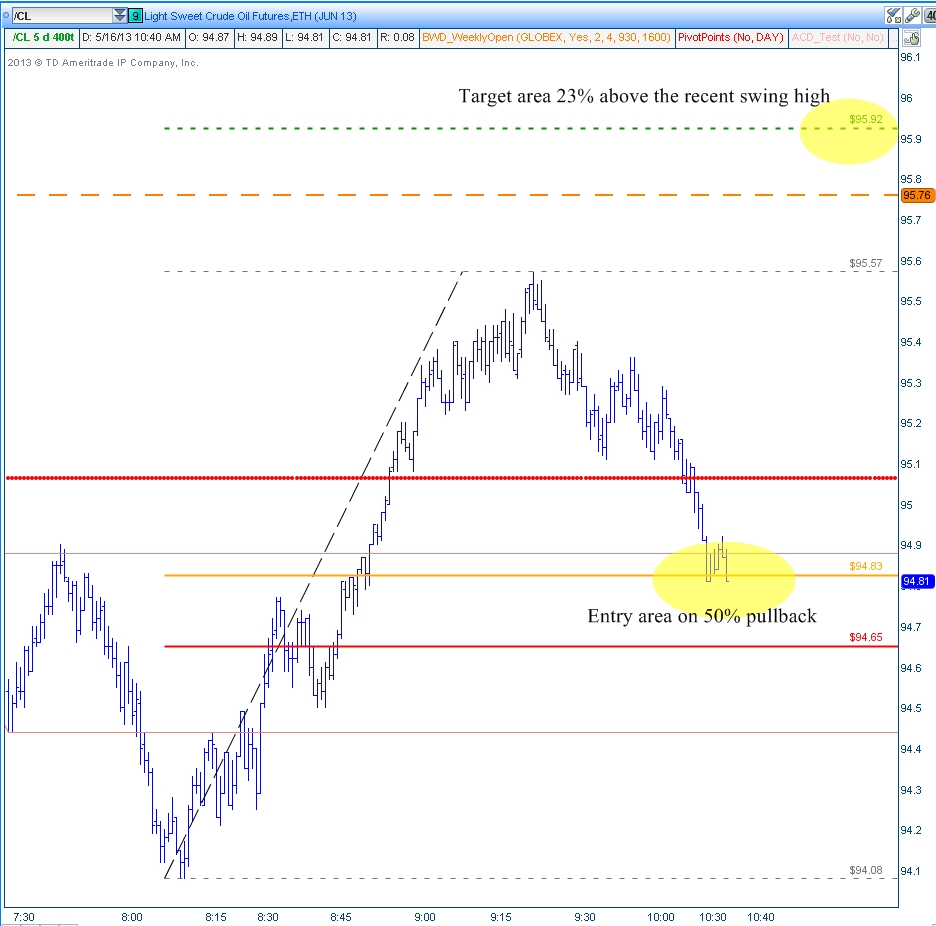Click the green $95.92 level label
The height and width of the screenshot is (926, 936).
[x=866, y=119]
